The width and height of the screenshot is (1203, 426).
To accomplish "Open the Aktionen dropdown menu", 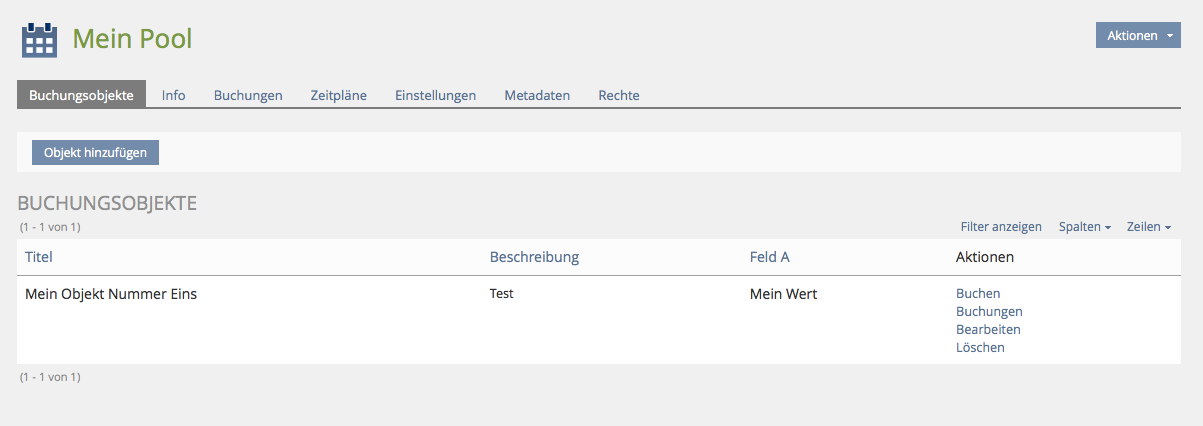I will pos(1138,35).
